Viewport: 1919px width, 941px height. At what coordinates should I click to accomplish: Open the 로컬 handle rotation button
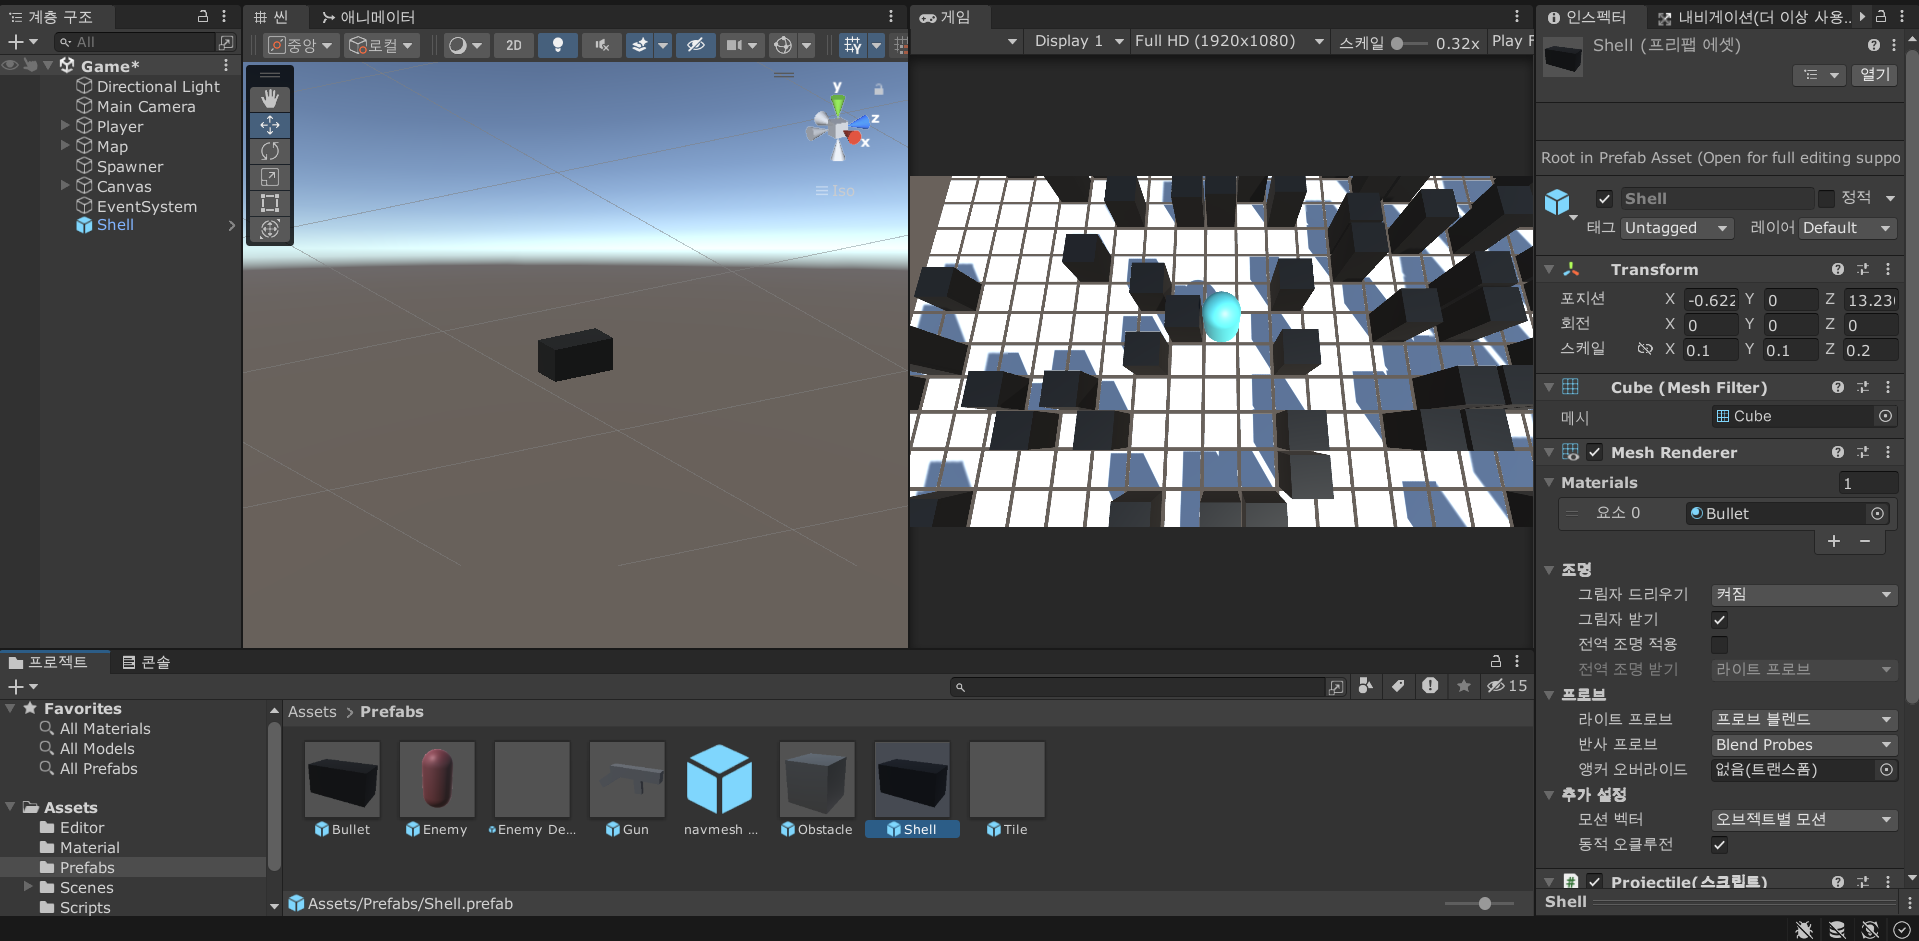point(382,45)
